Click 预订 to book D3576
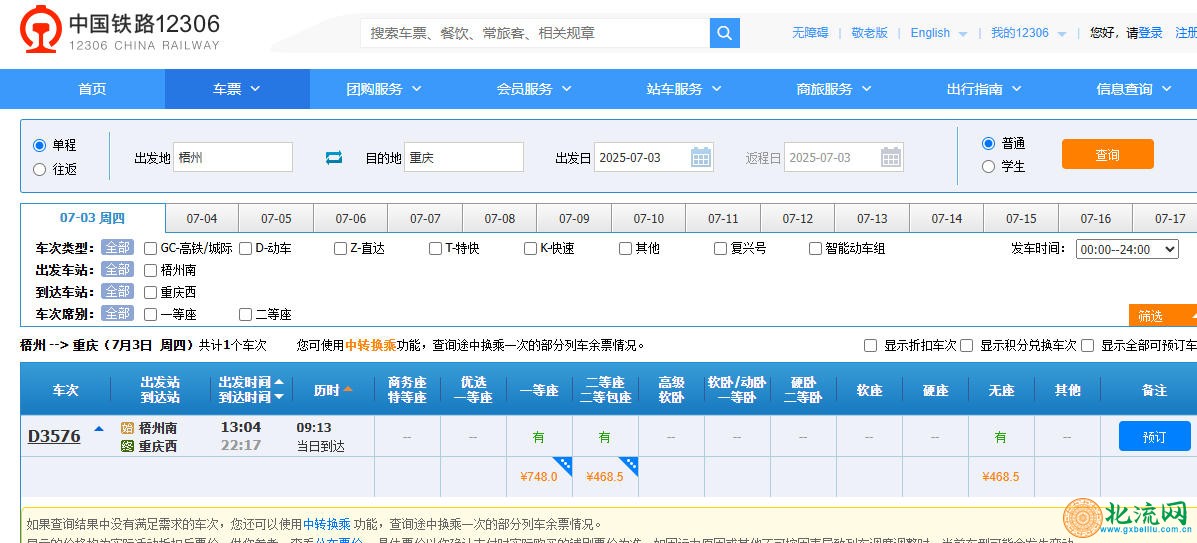This screenshot has height=543, width=1197. 1154,437
